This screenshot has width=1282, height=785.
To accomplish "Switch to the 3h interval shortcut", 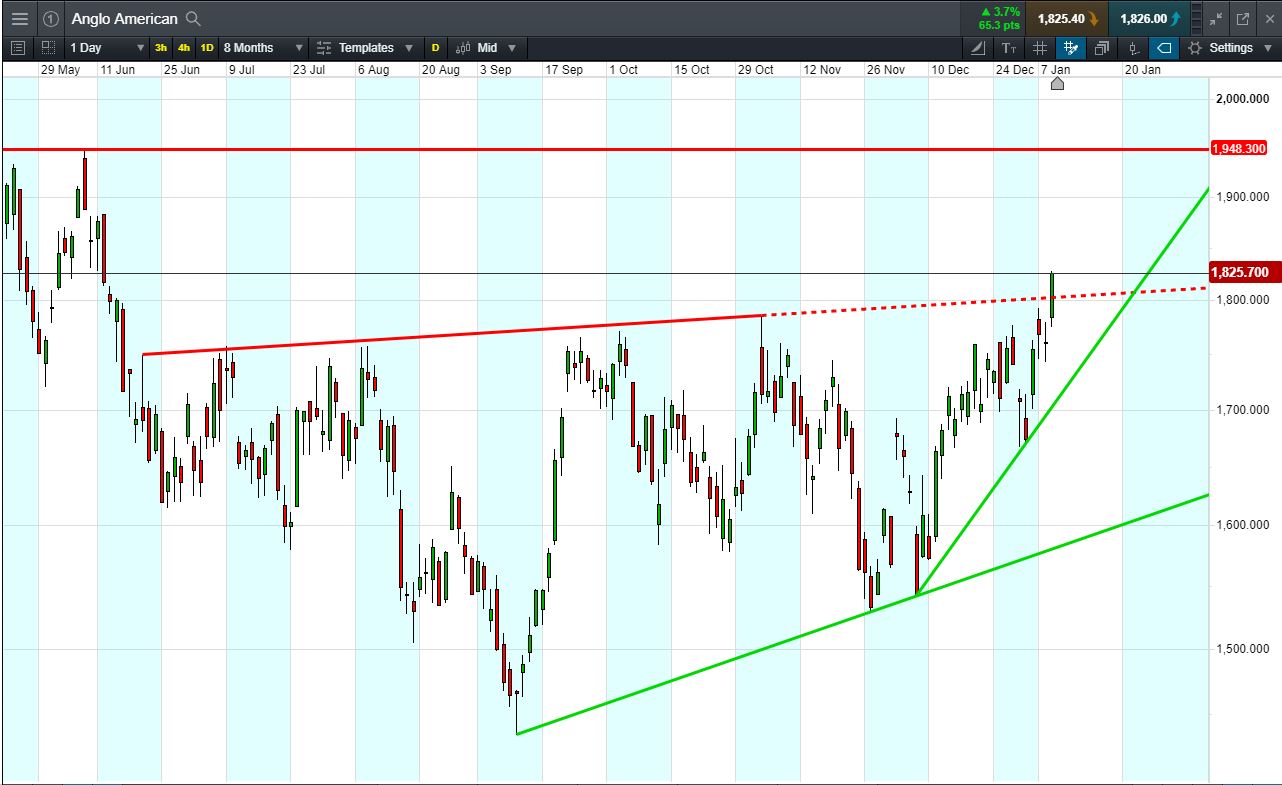I will [161, 48].
